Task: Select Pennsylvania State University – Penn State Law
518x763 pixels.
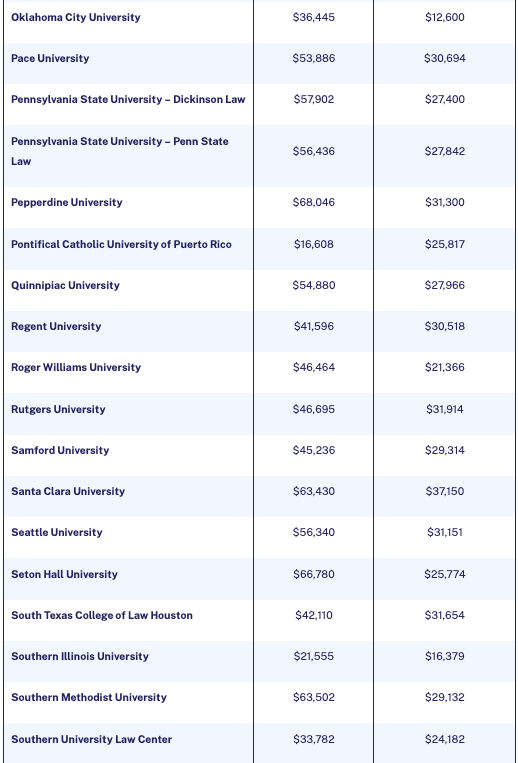Action: point(120,151)
